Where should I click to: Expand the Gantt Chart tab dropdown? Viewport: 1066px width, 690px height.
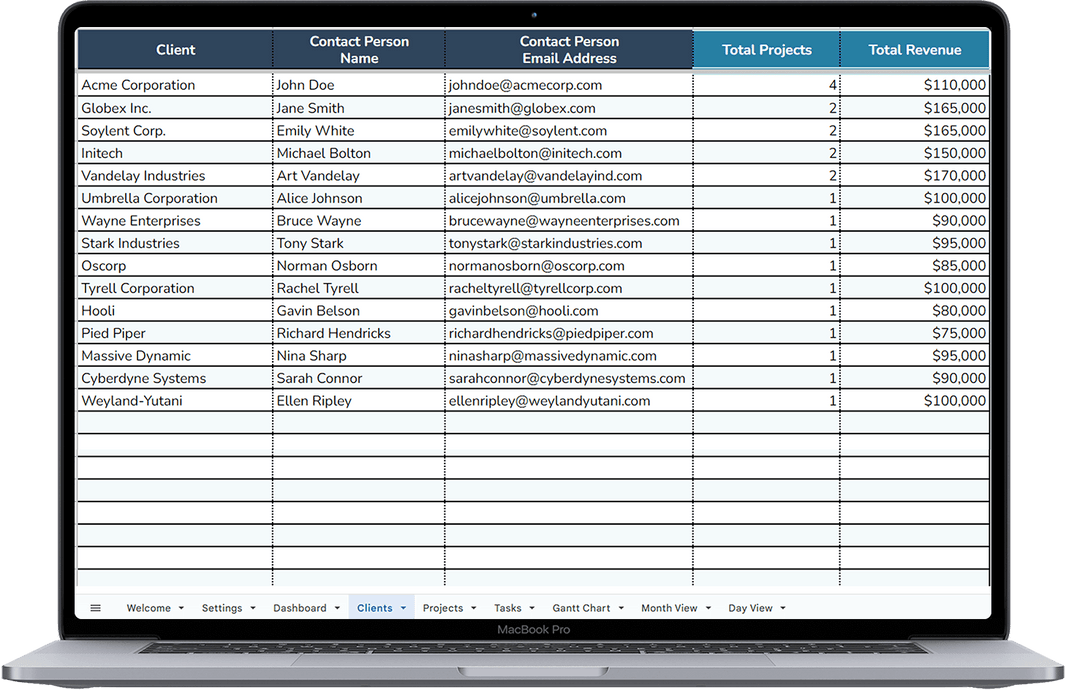pos(620,607)
